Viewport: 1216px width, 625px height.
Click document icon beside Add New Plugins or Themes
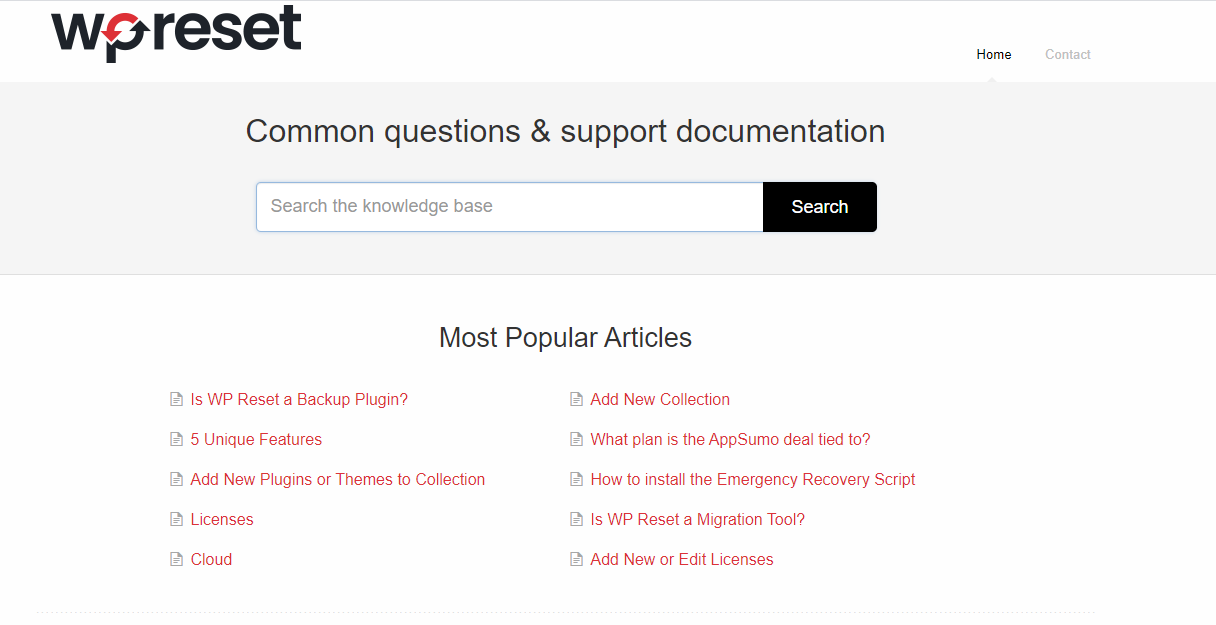click(x=176, y=479)
